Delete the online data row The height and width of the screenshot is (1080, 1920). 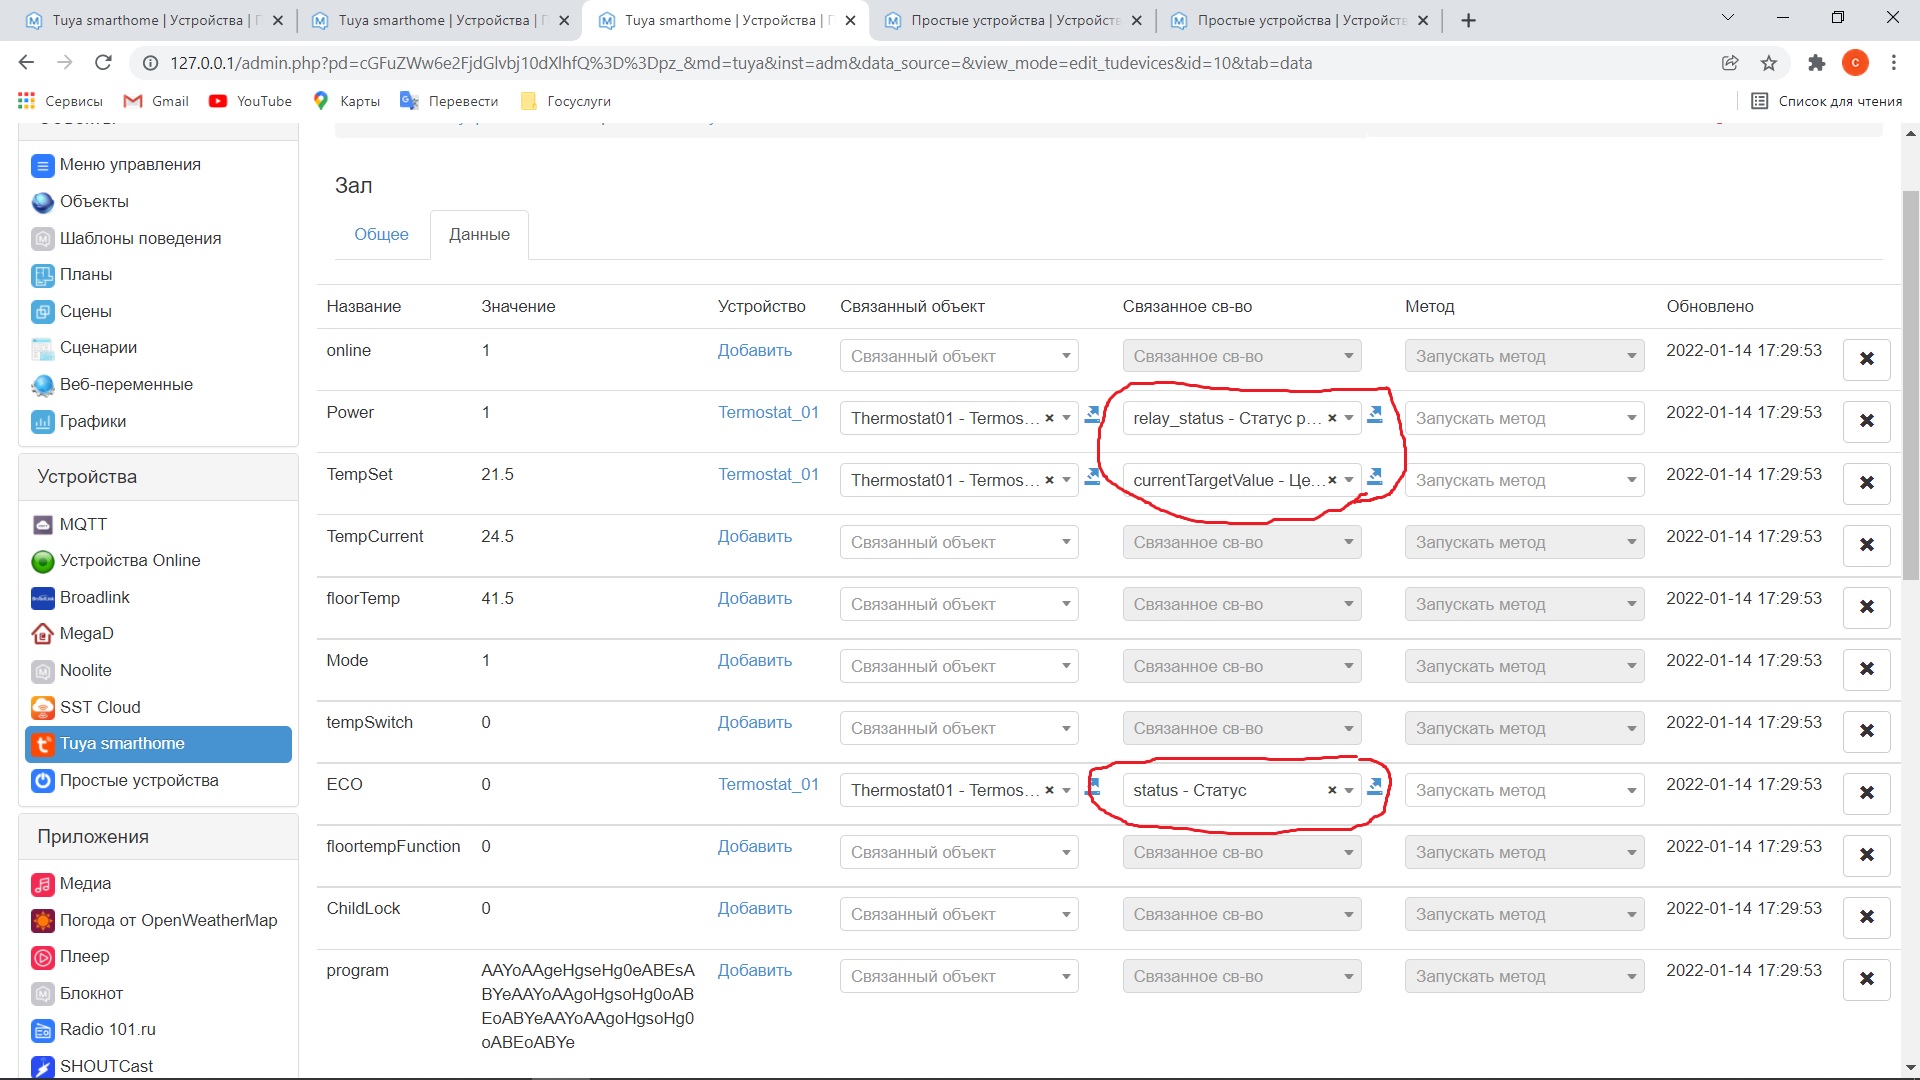tap(1866, 359)
